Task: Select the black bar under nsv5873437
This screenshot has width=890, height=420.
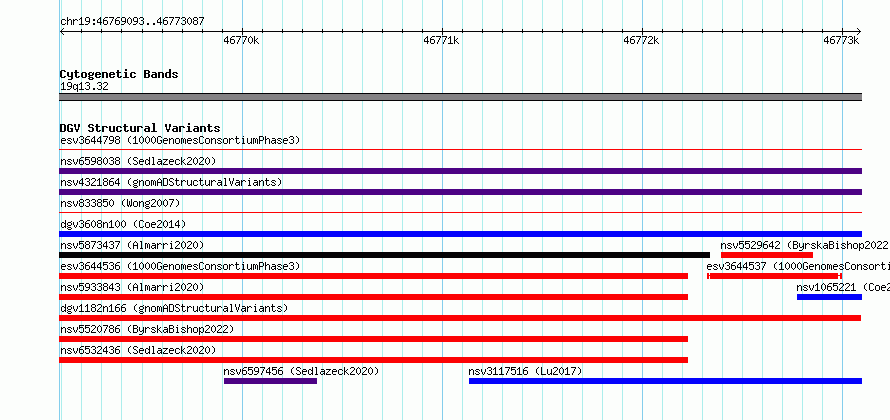Action: click(x=385, y=255)
